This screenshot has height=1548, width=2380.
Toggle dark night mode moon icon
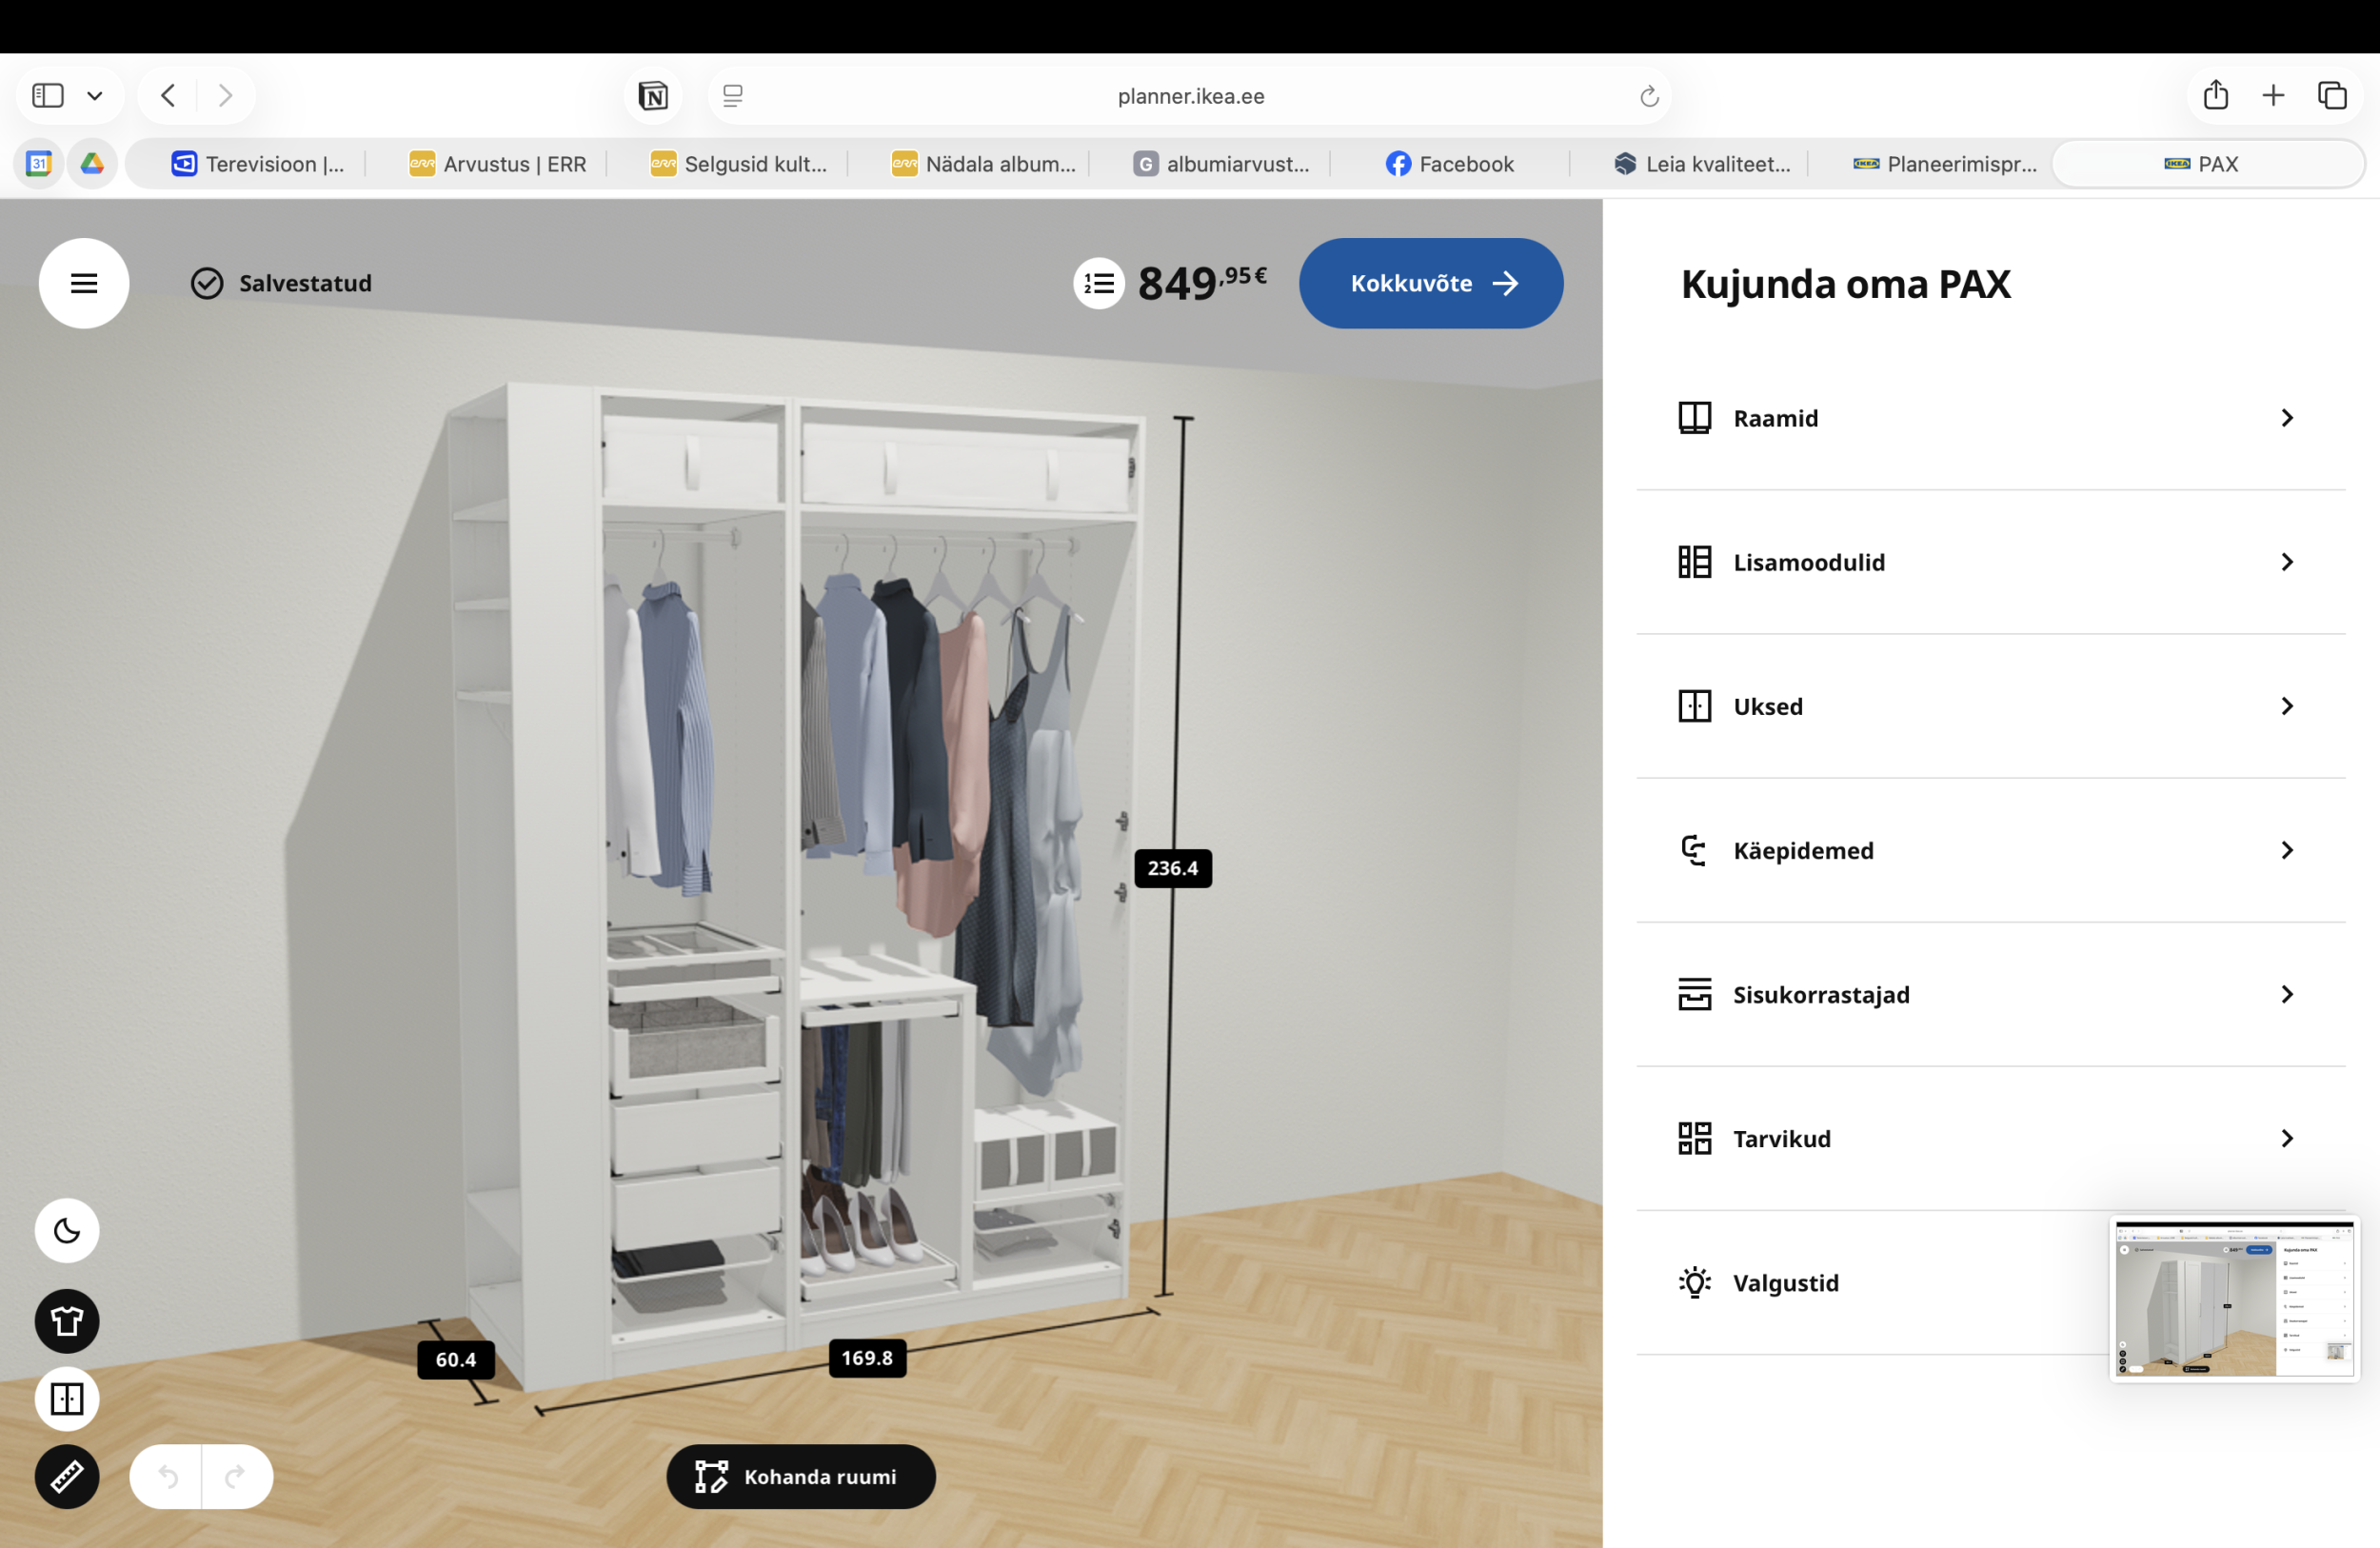point(67,1230)
